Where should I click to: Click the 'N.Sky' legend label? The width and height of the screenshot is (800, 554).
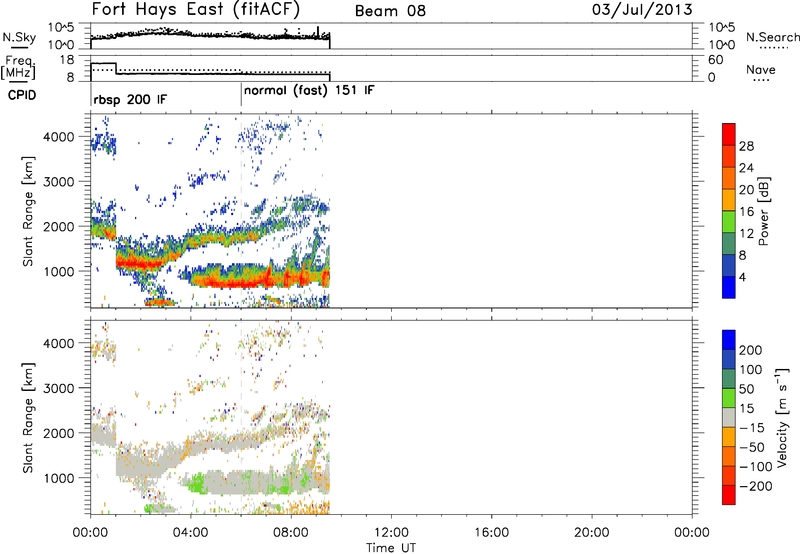(x=19, y=37)
